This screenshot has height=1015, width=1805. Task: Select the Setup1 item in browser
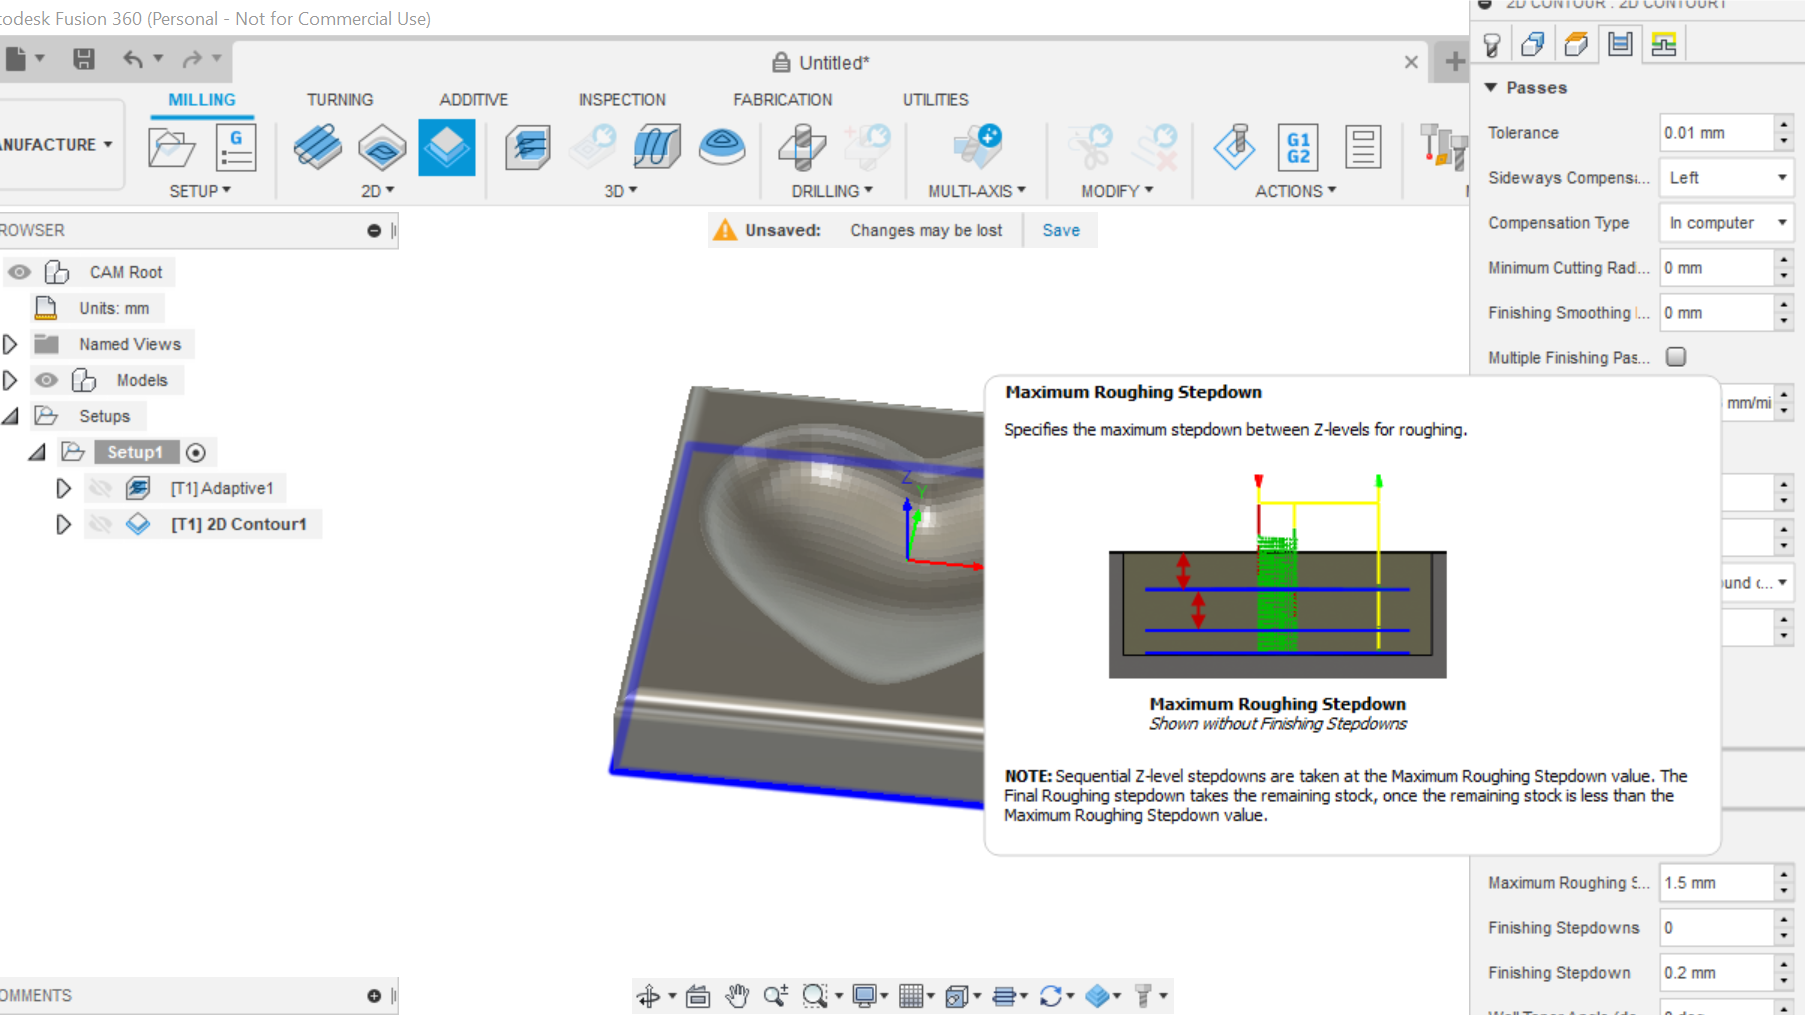(x=135, y=452)
